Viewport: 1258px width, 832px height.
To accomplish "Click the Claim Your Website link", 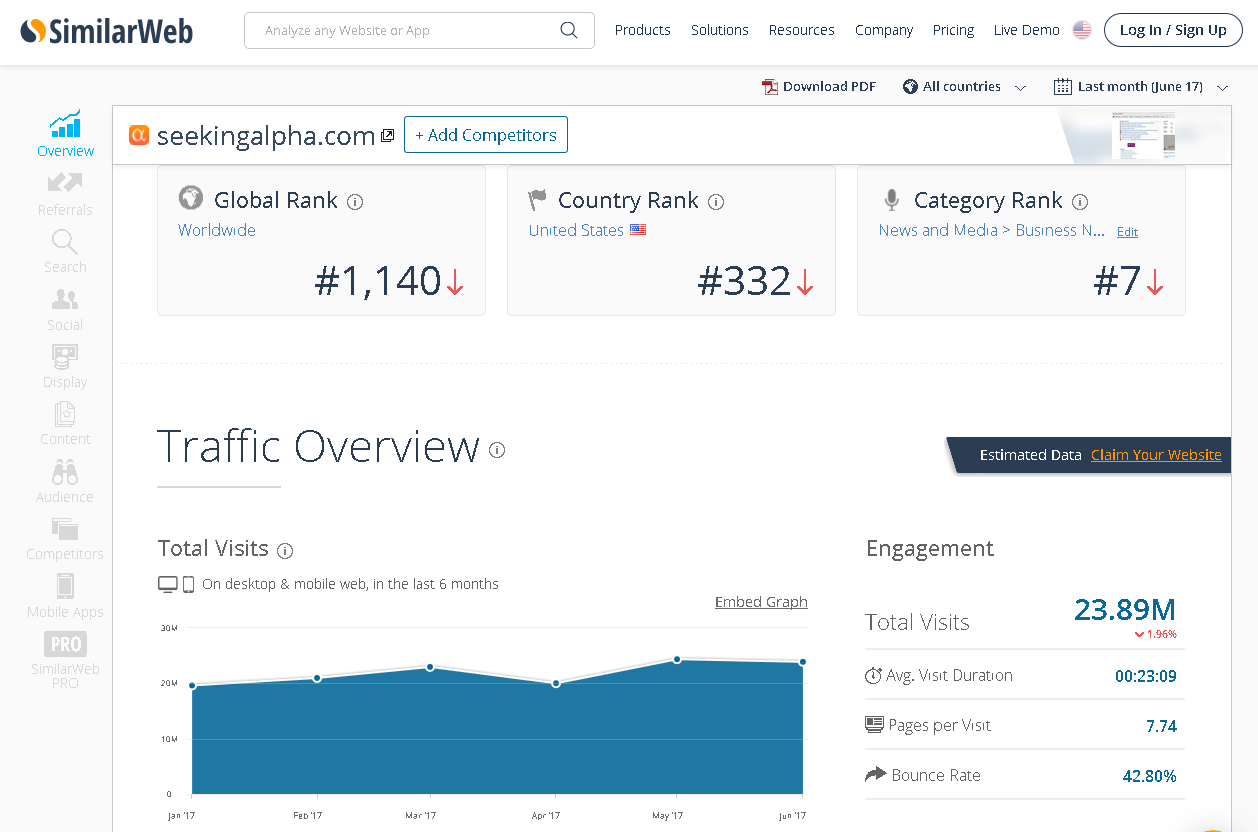I will tap(1156, 455).
